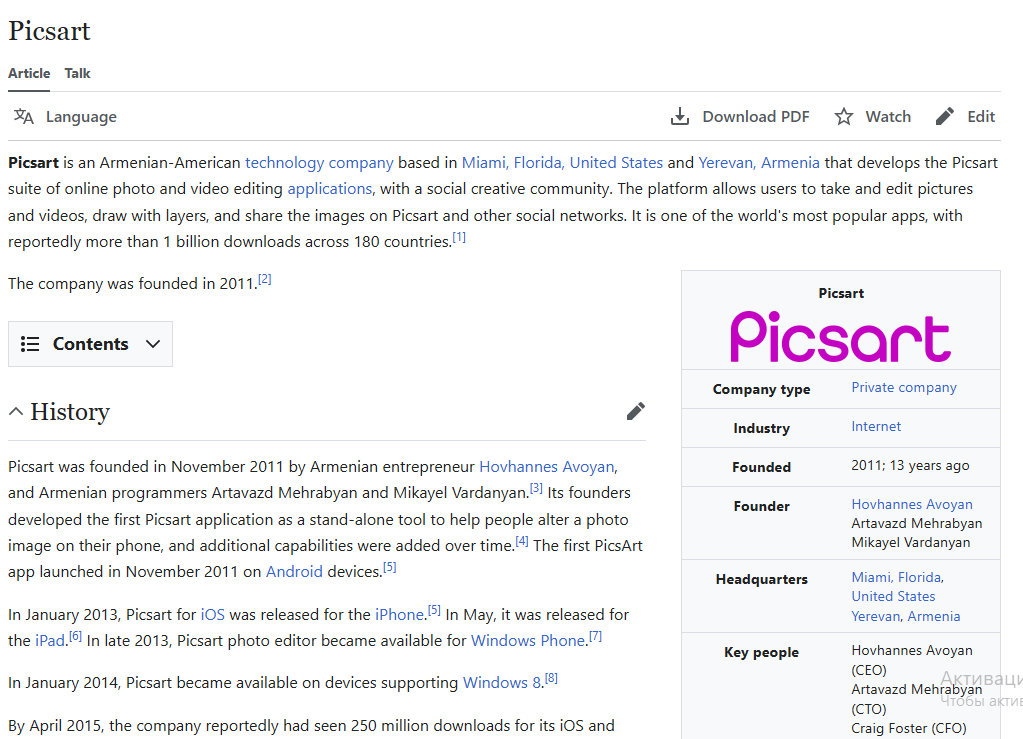Follow citation reference [3]
1023x739 pixels.
(536, 488)
